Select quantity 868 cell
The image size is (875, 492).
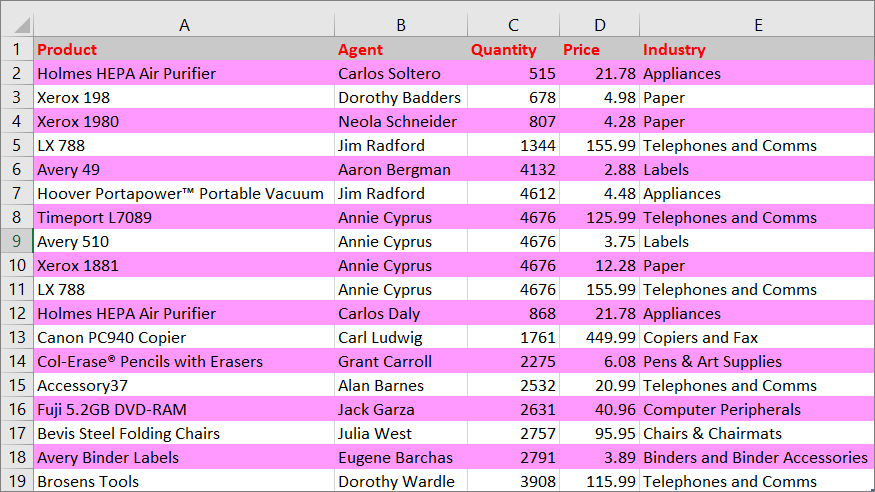click(x=513, y=313)
